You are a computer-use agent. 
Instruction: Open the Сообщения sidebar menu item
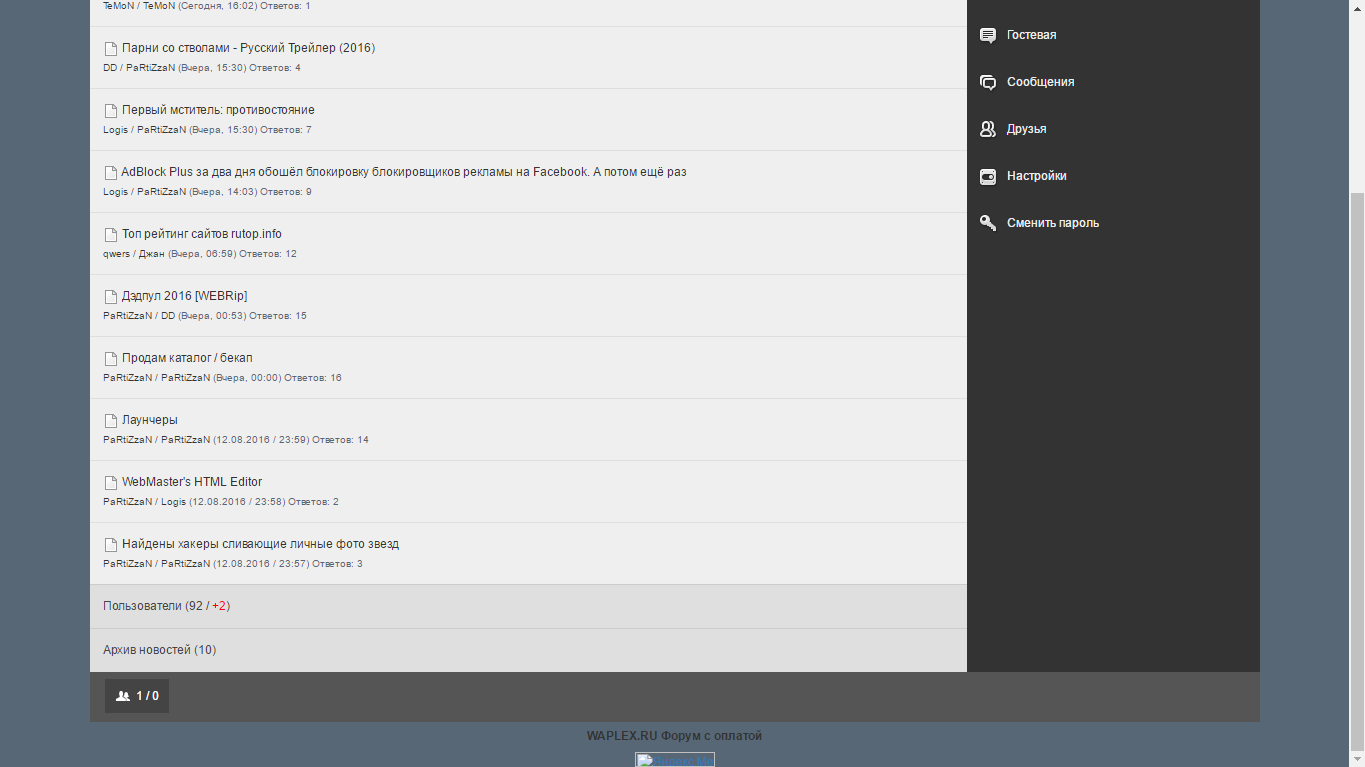pyautogui.click(x=1113, y=82)
